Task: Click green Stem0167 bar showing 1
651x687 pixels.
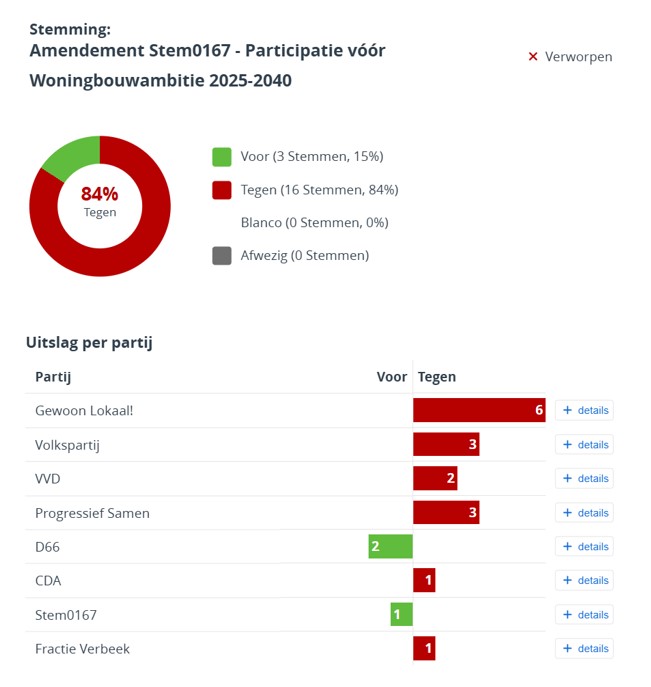Action: tap(401, 615)
